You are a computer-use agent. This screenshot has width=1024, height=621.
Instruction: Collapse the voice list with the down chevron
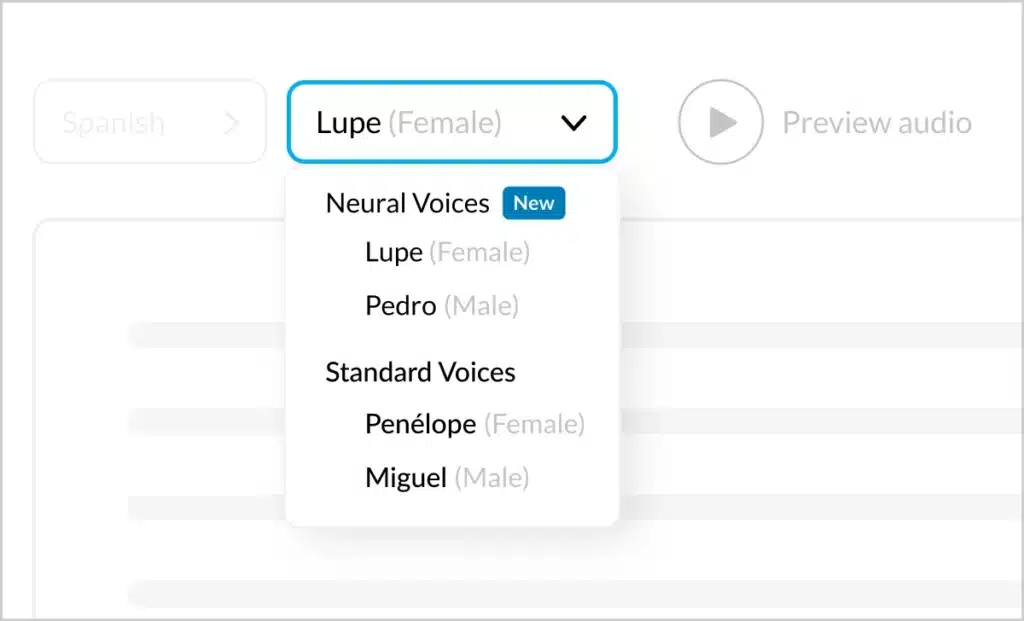(x=573, y=123)
